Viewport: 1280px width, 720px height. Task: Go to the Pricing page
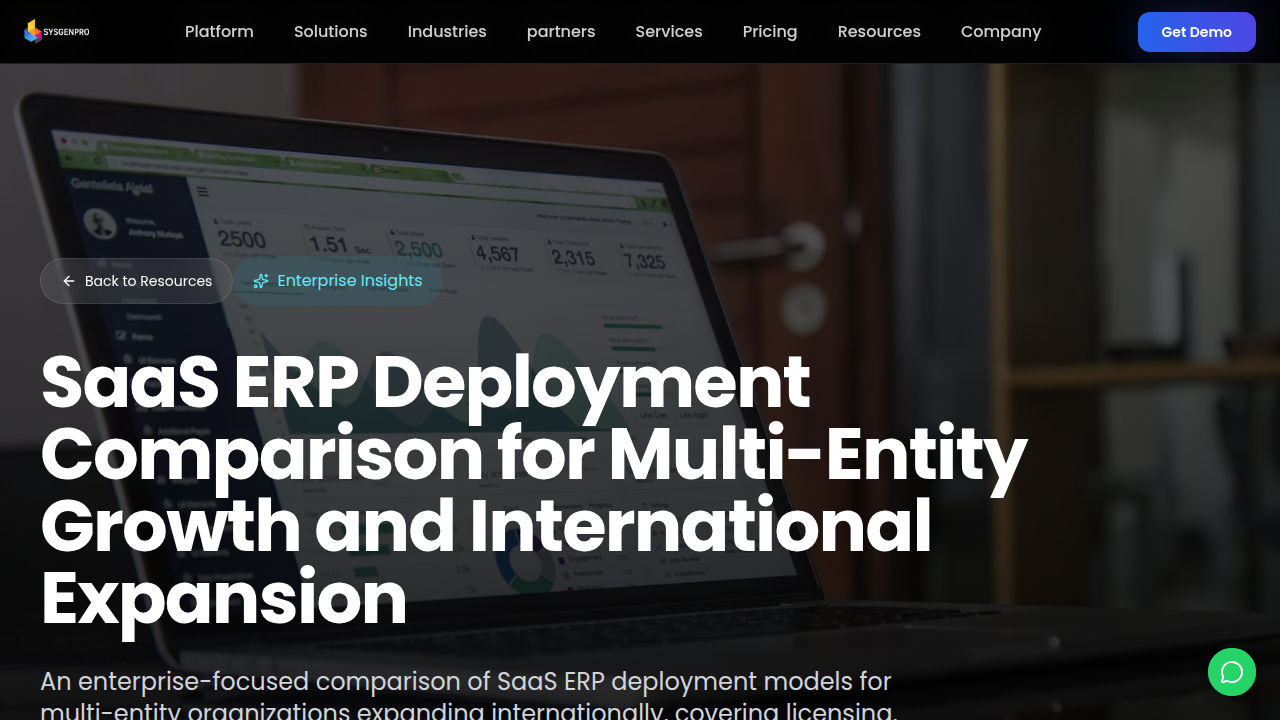point(770,32)
